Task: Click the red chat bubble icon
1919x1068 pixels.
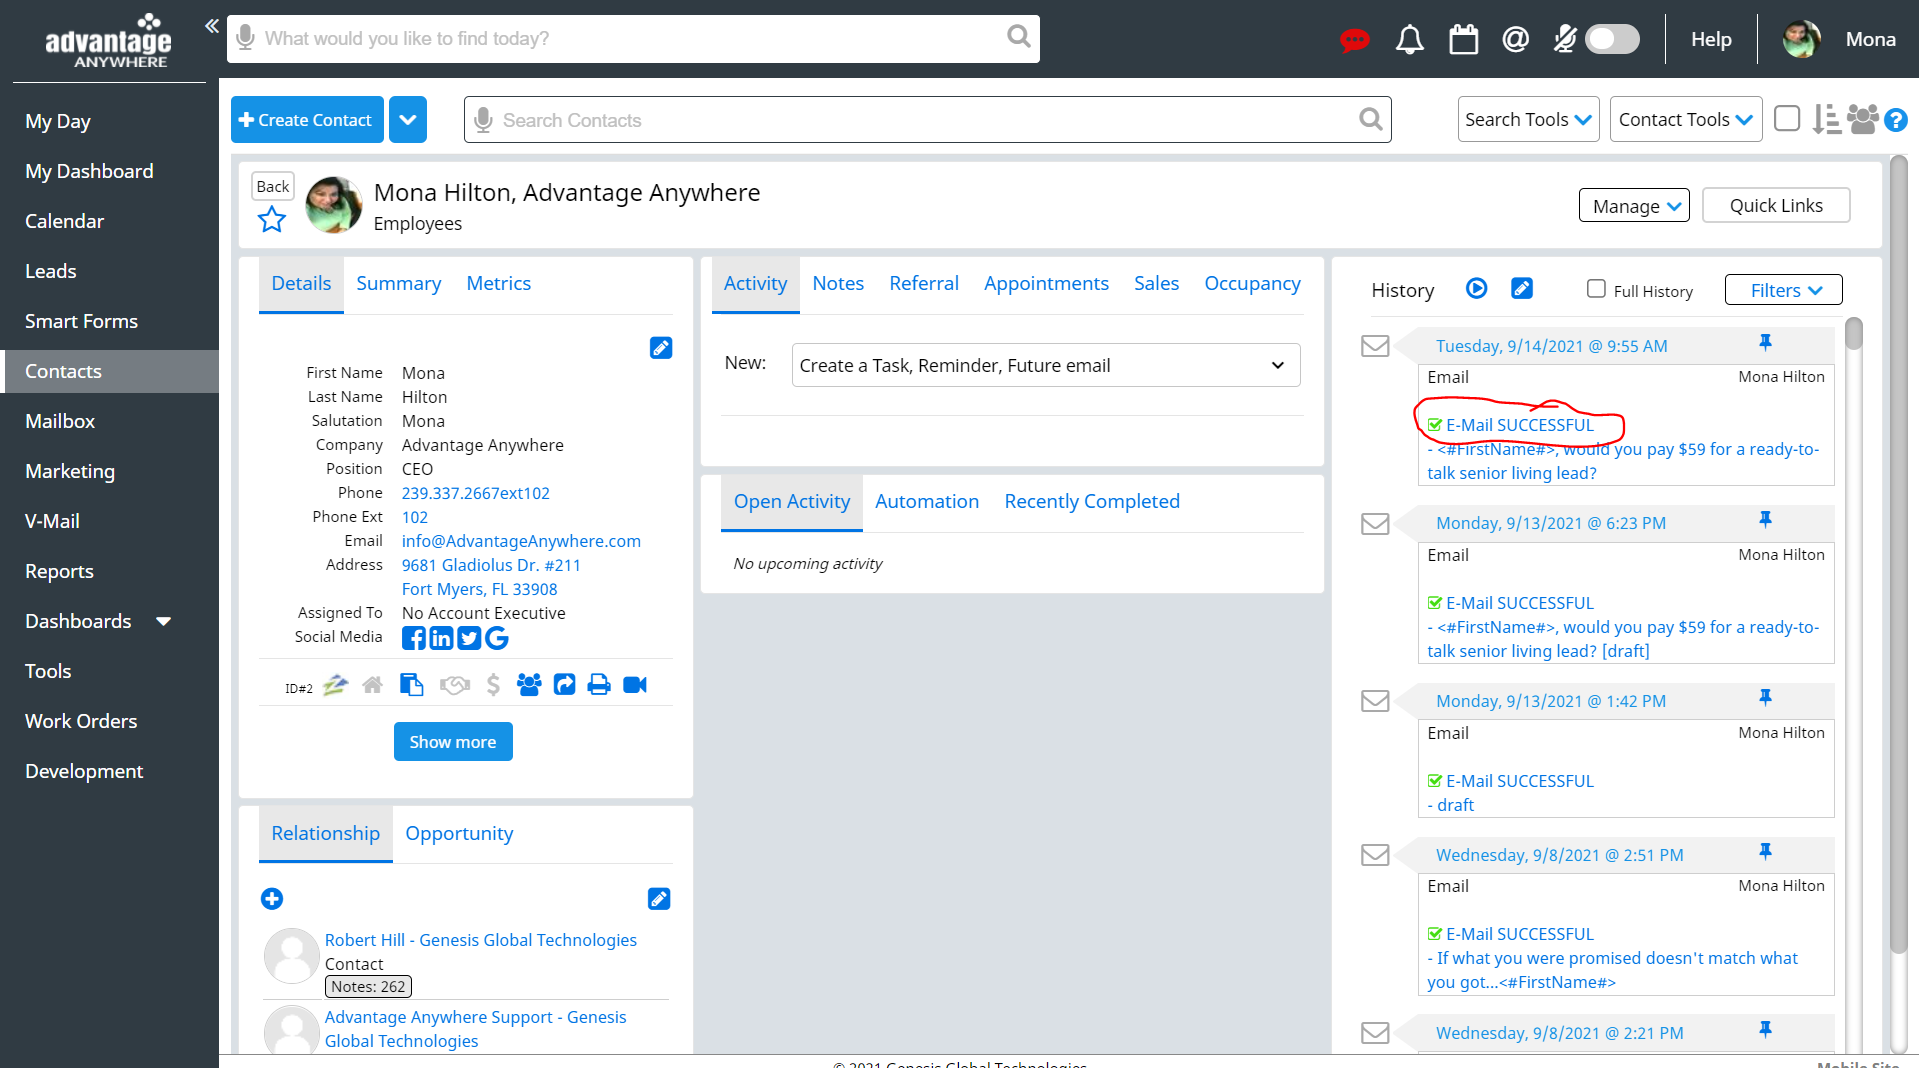Action: [1354, 40]
